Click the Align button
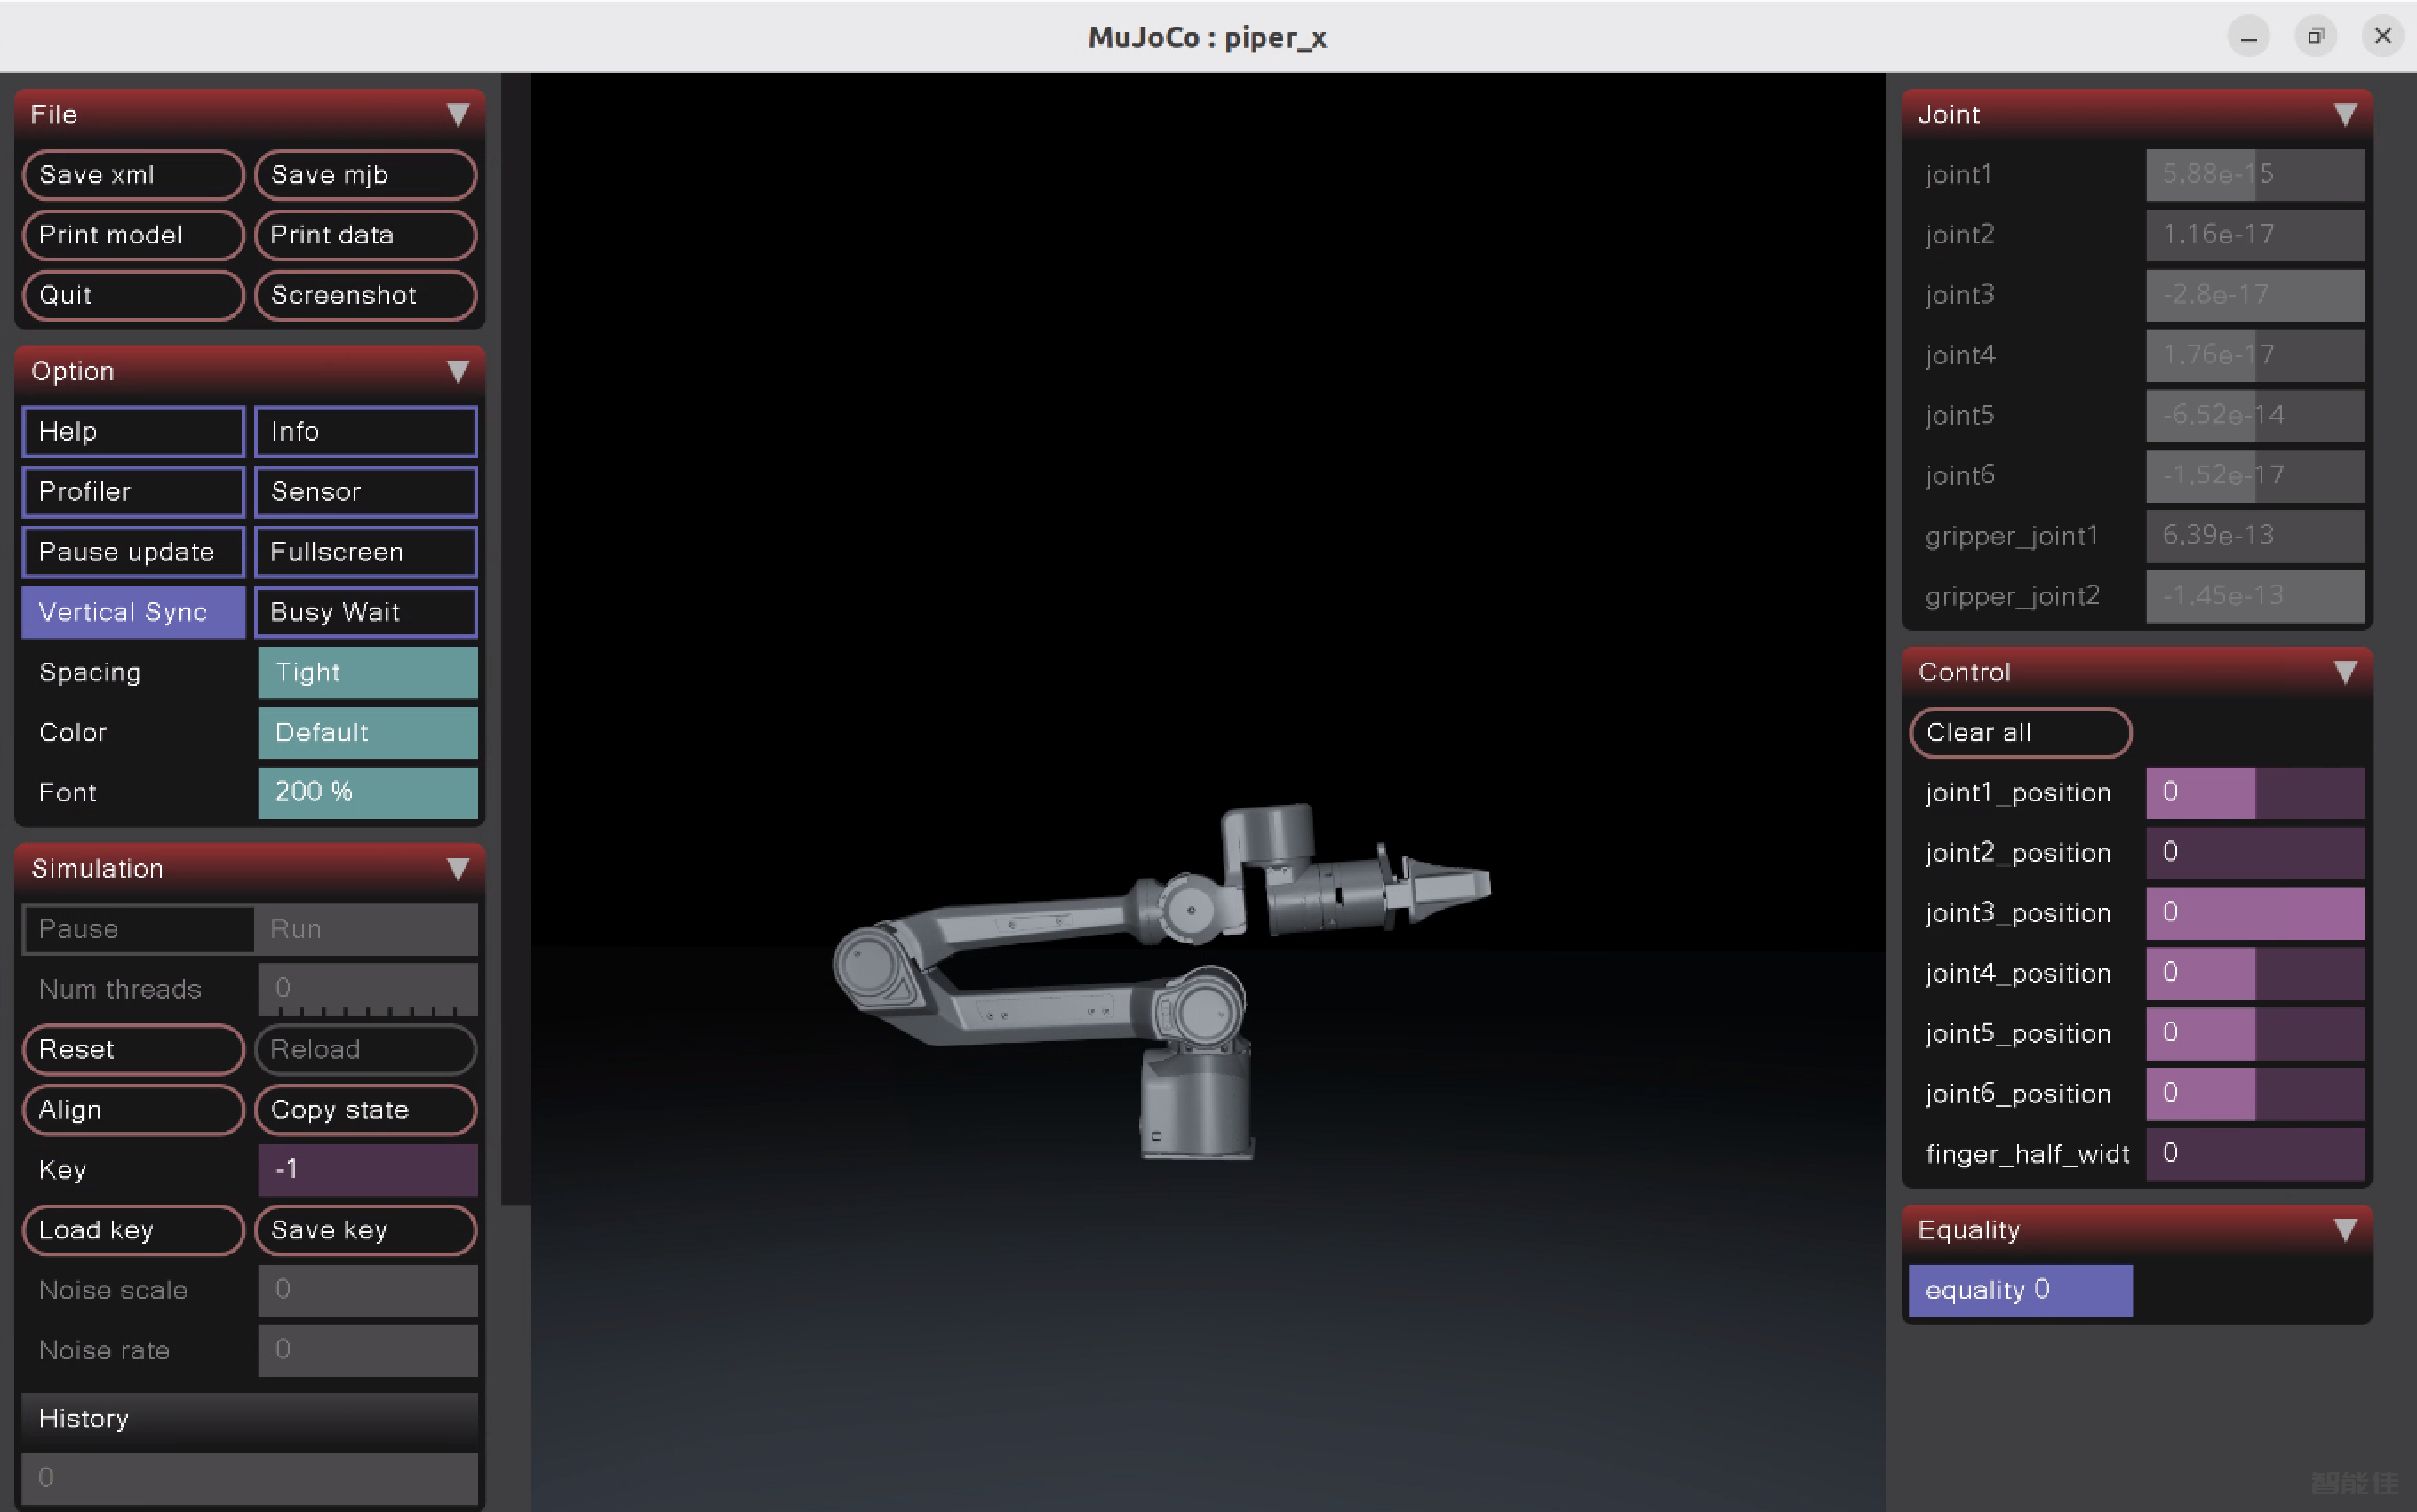 point(133,1110)
